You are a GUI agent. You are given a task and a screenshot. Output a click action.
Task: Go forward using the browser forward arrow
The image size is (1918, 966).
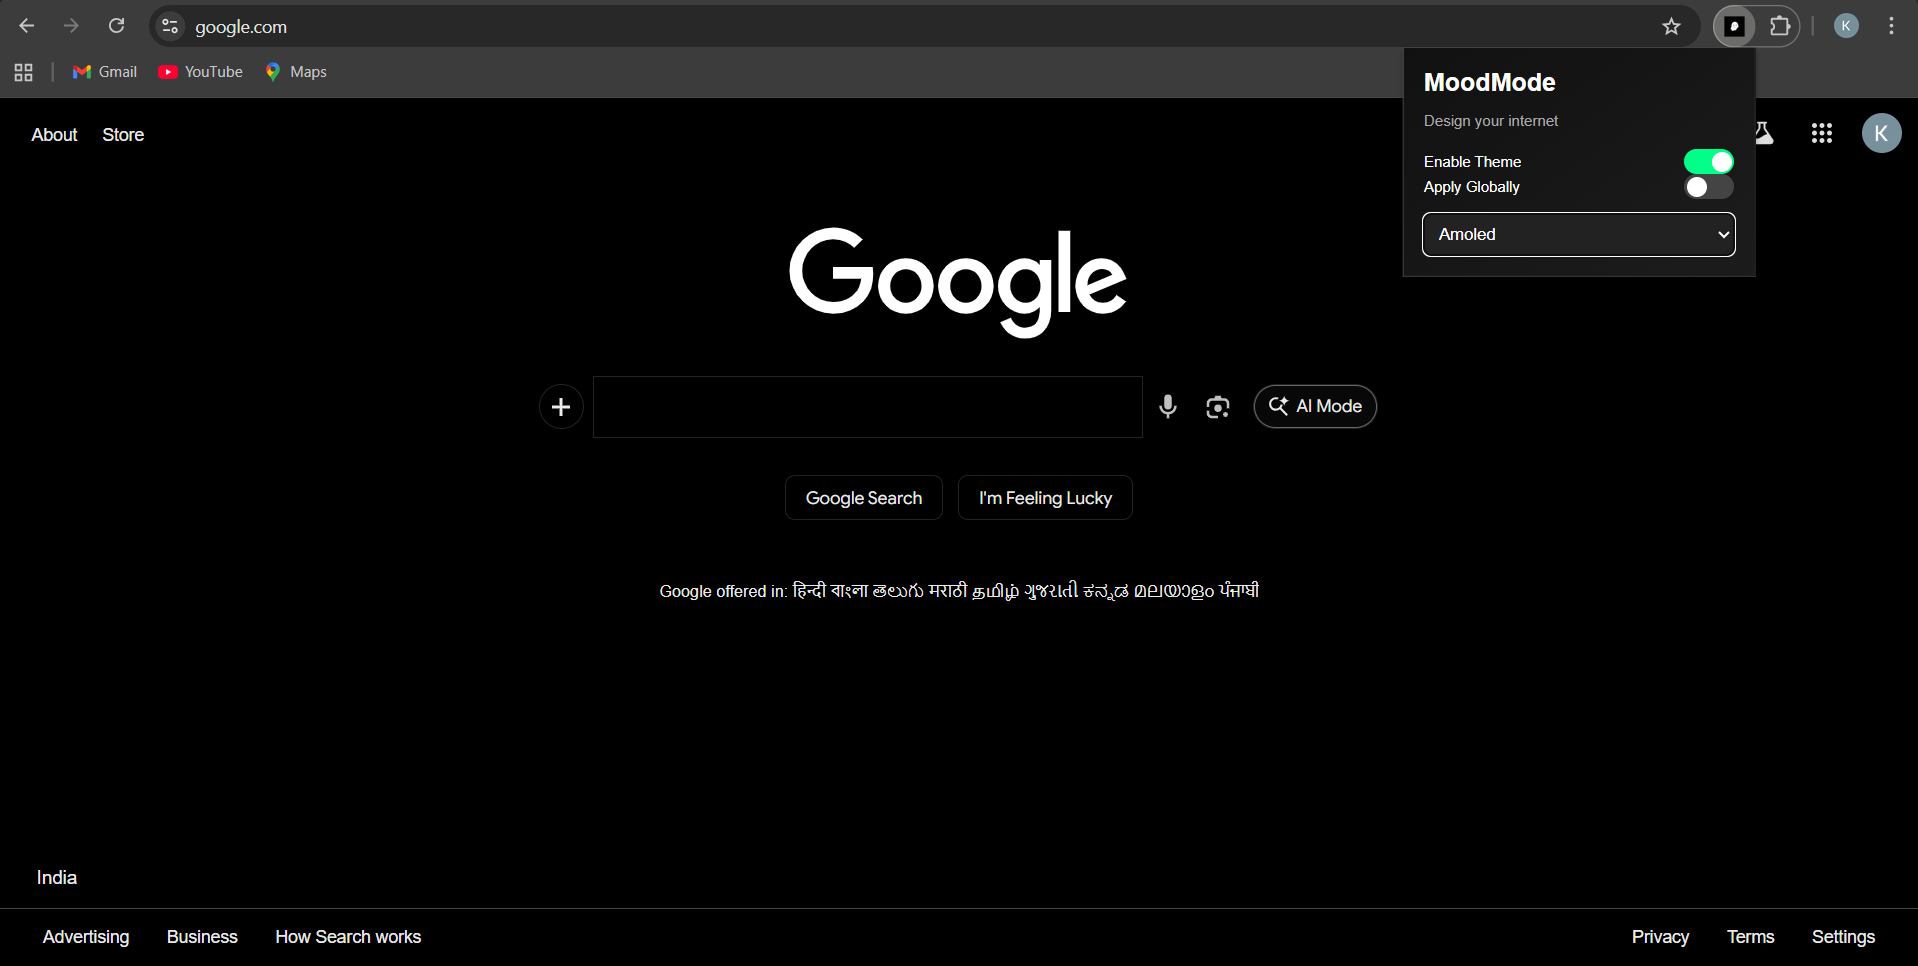pos(71,26)
